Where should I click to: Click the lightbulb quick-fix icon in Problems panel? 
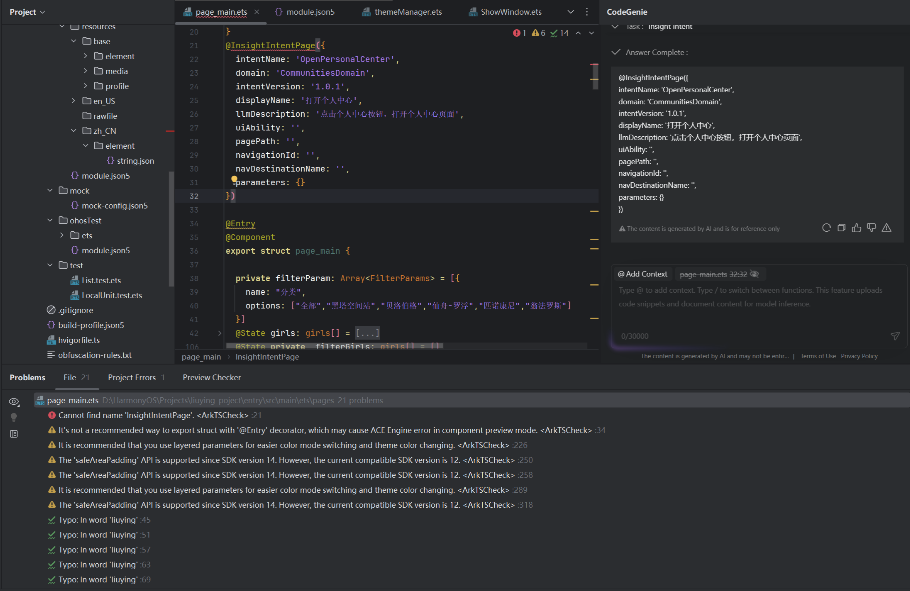[14, 417]
